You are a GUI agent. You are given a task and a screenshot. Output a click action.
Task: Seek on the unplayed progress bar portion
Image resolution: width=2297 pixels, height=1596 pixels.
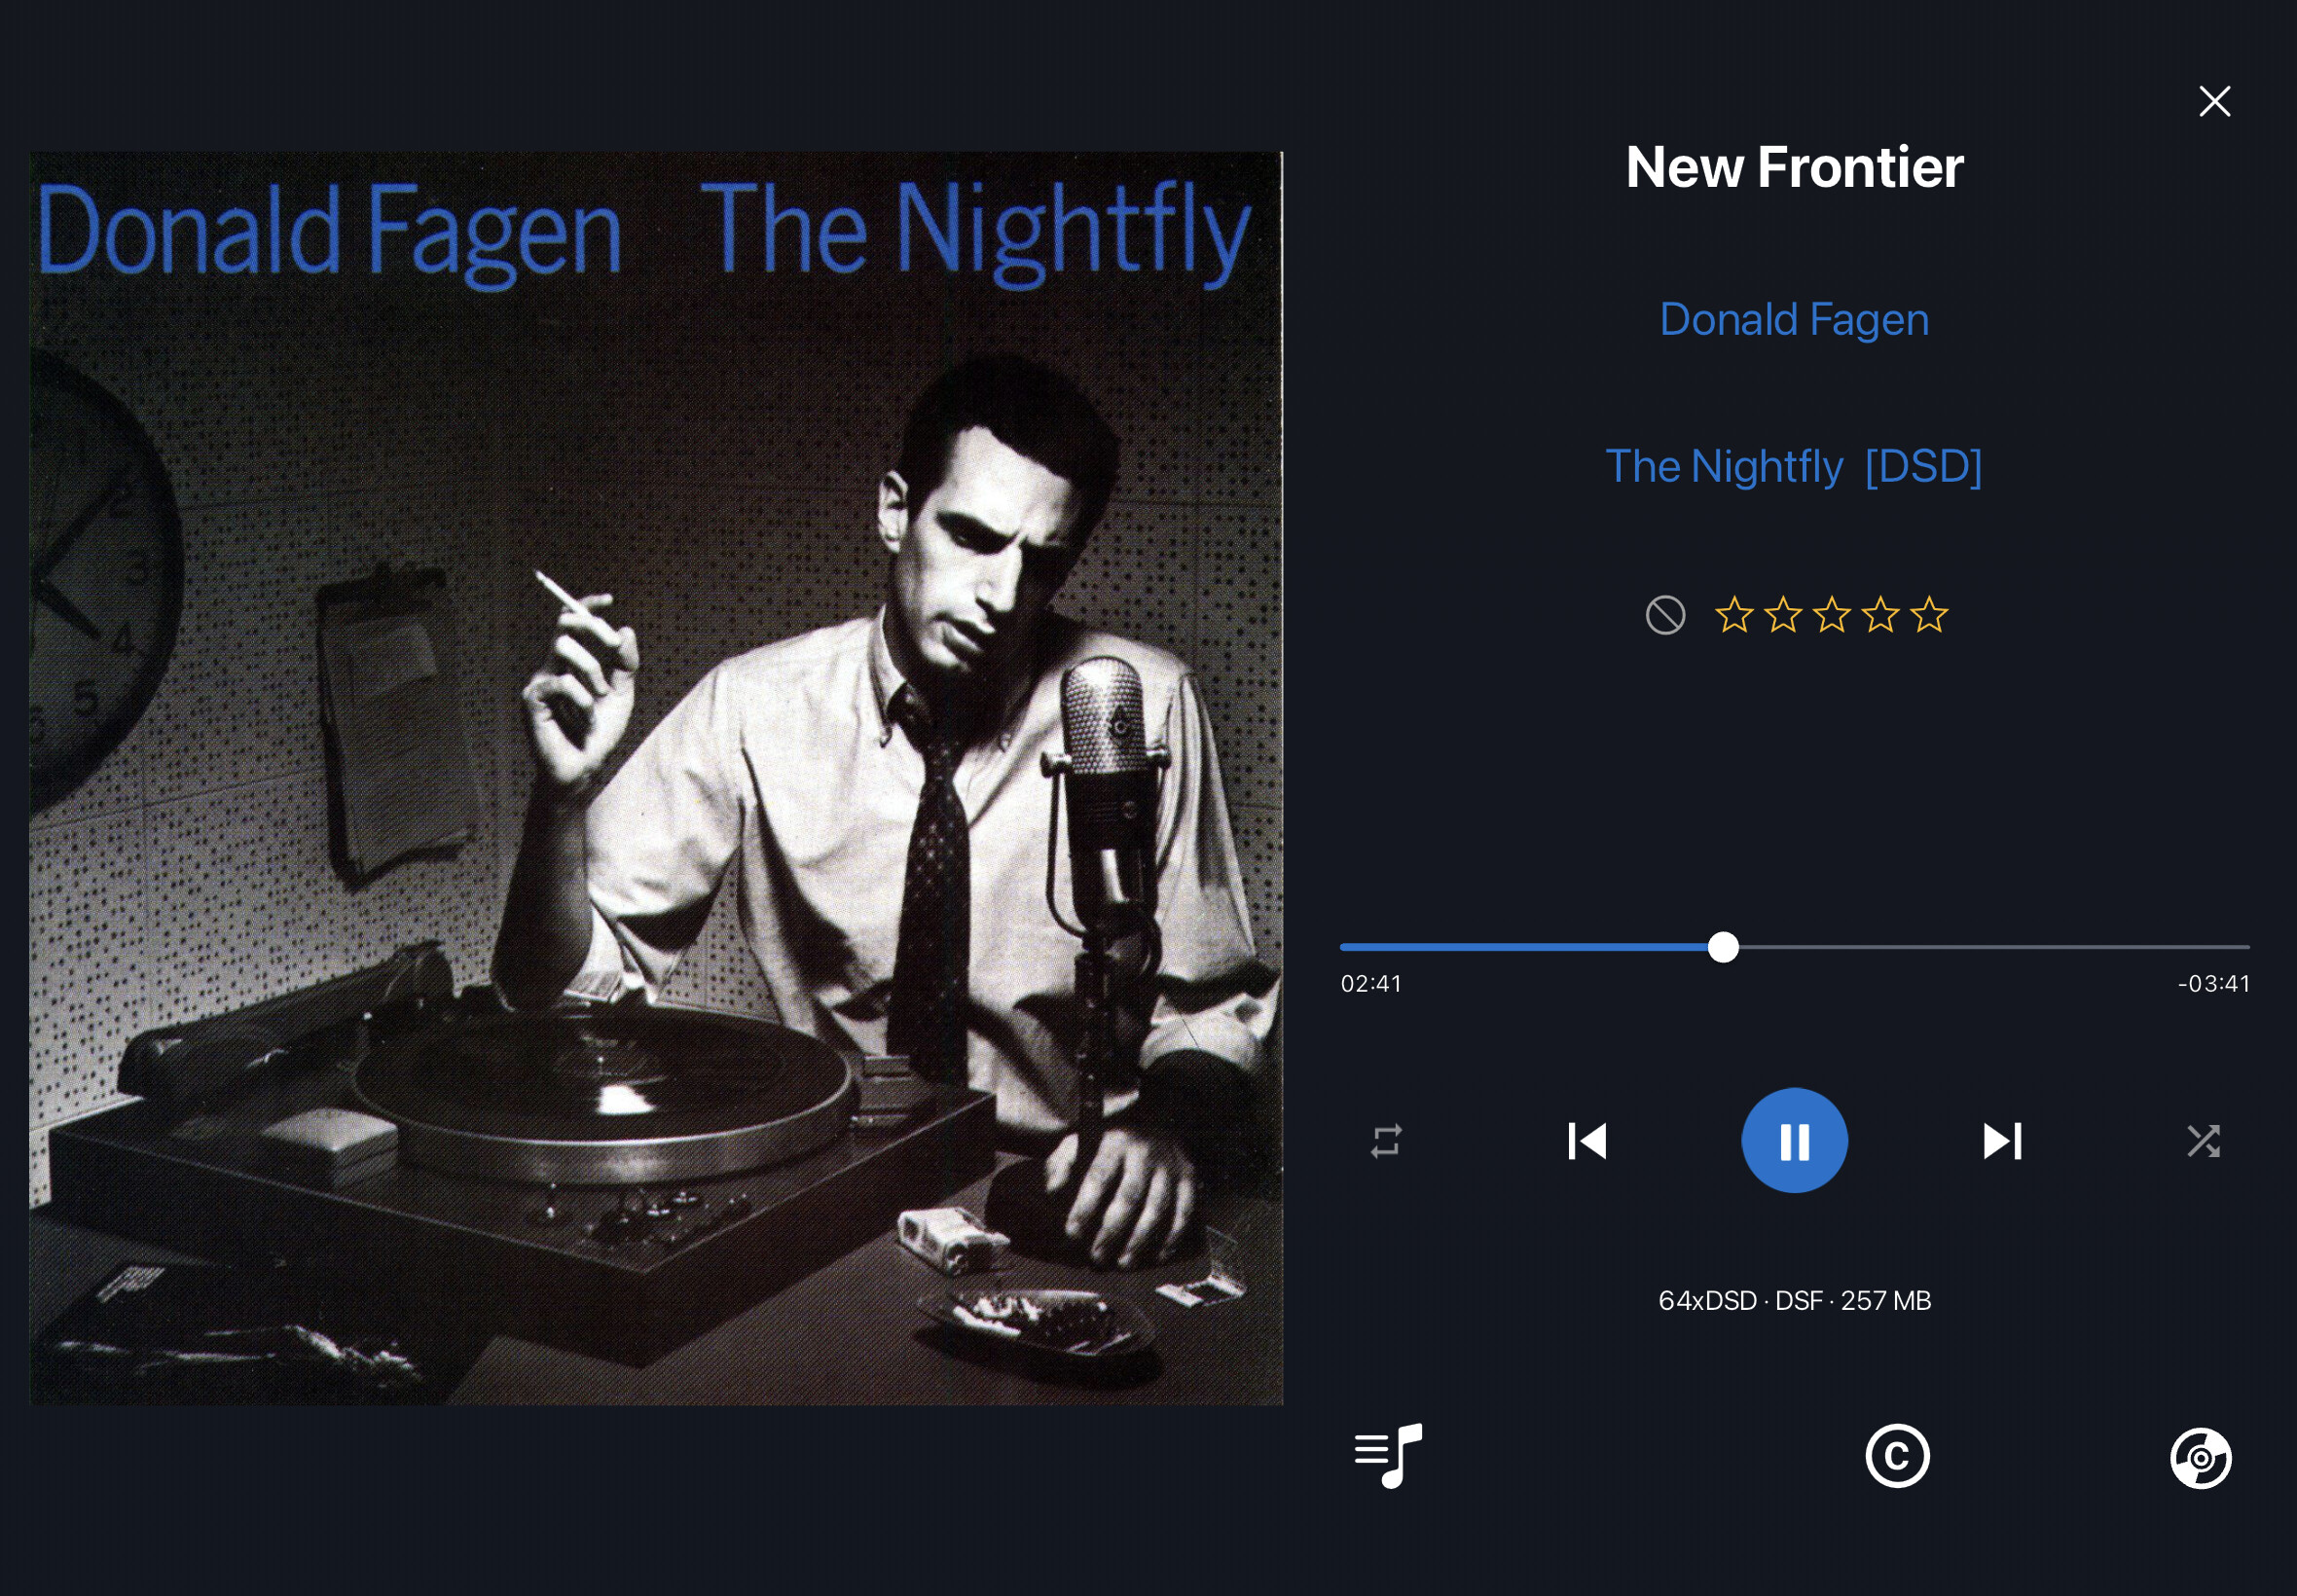coord(1994,947)
